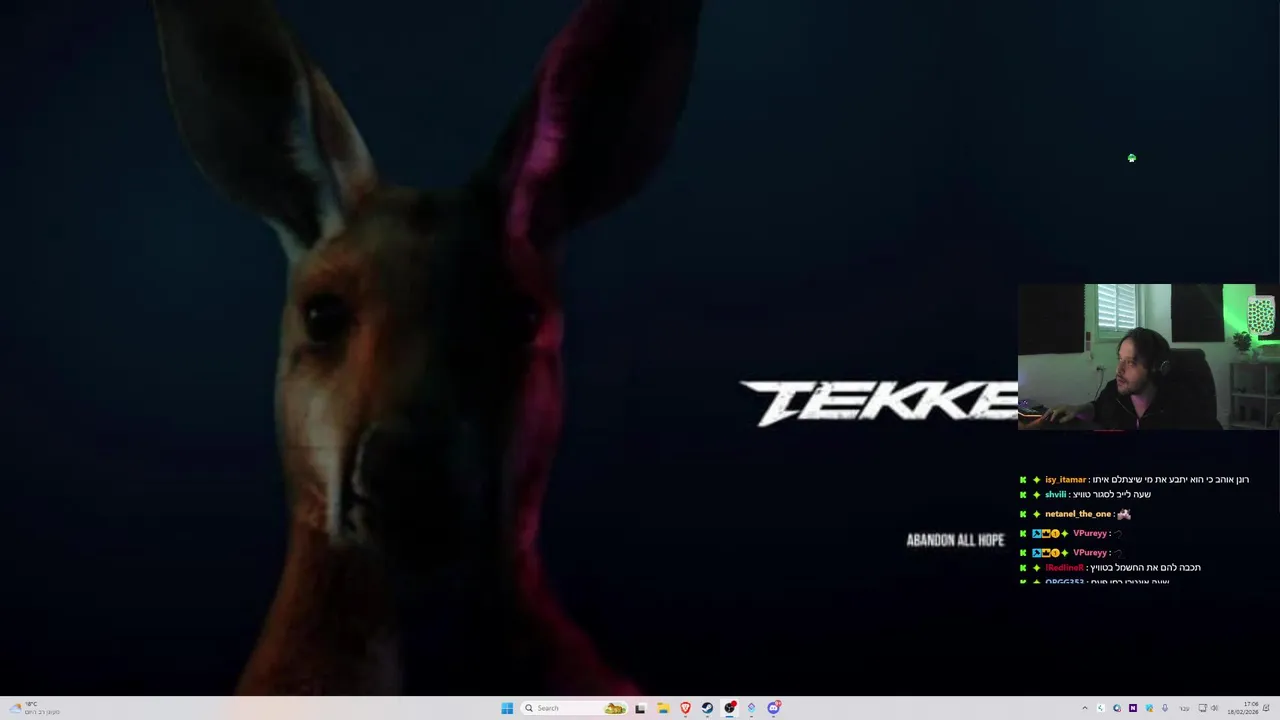The width and height of the screenshot is (1280, 720).
Task: Open Steam from the taskbar
Action: 707,708
